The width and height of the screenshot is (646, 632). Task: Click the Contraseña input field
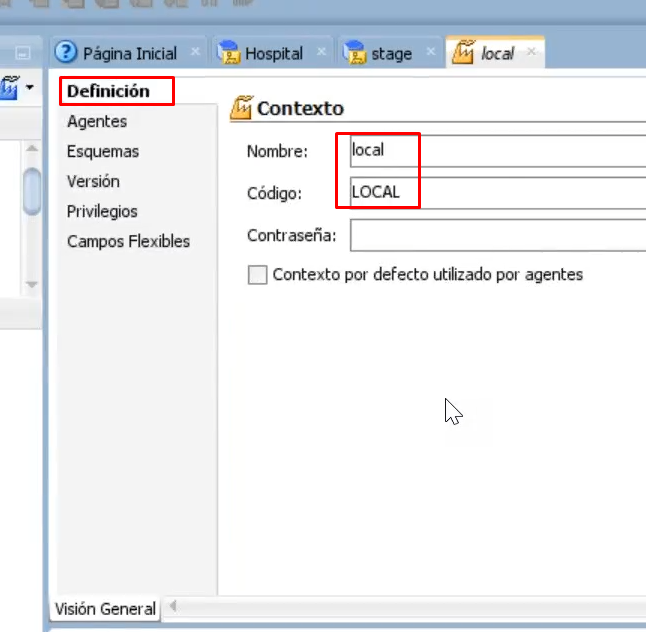coord(498,235)
